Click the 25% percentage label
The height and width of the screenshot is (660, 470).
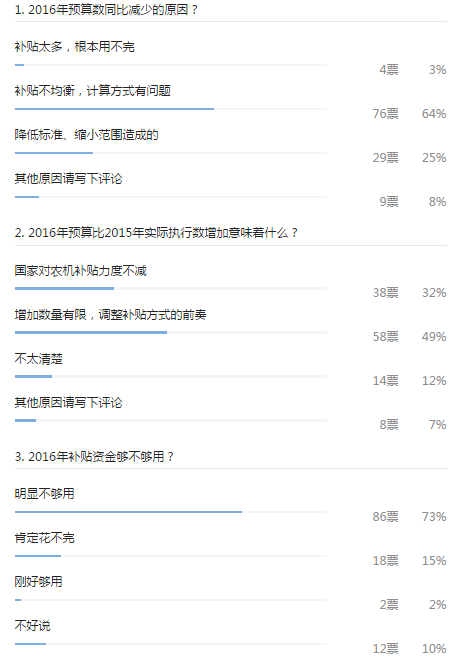point(434,158)
